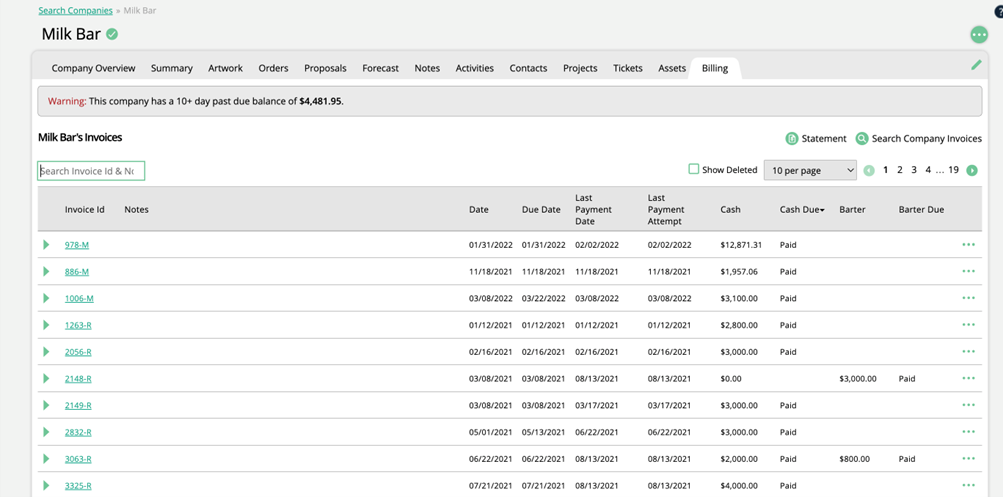
Task: Click the pencil edit icon
Action: (x=976, y=65)
